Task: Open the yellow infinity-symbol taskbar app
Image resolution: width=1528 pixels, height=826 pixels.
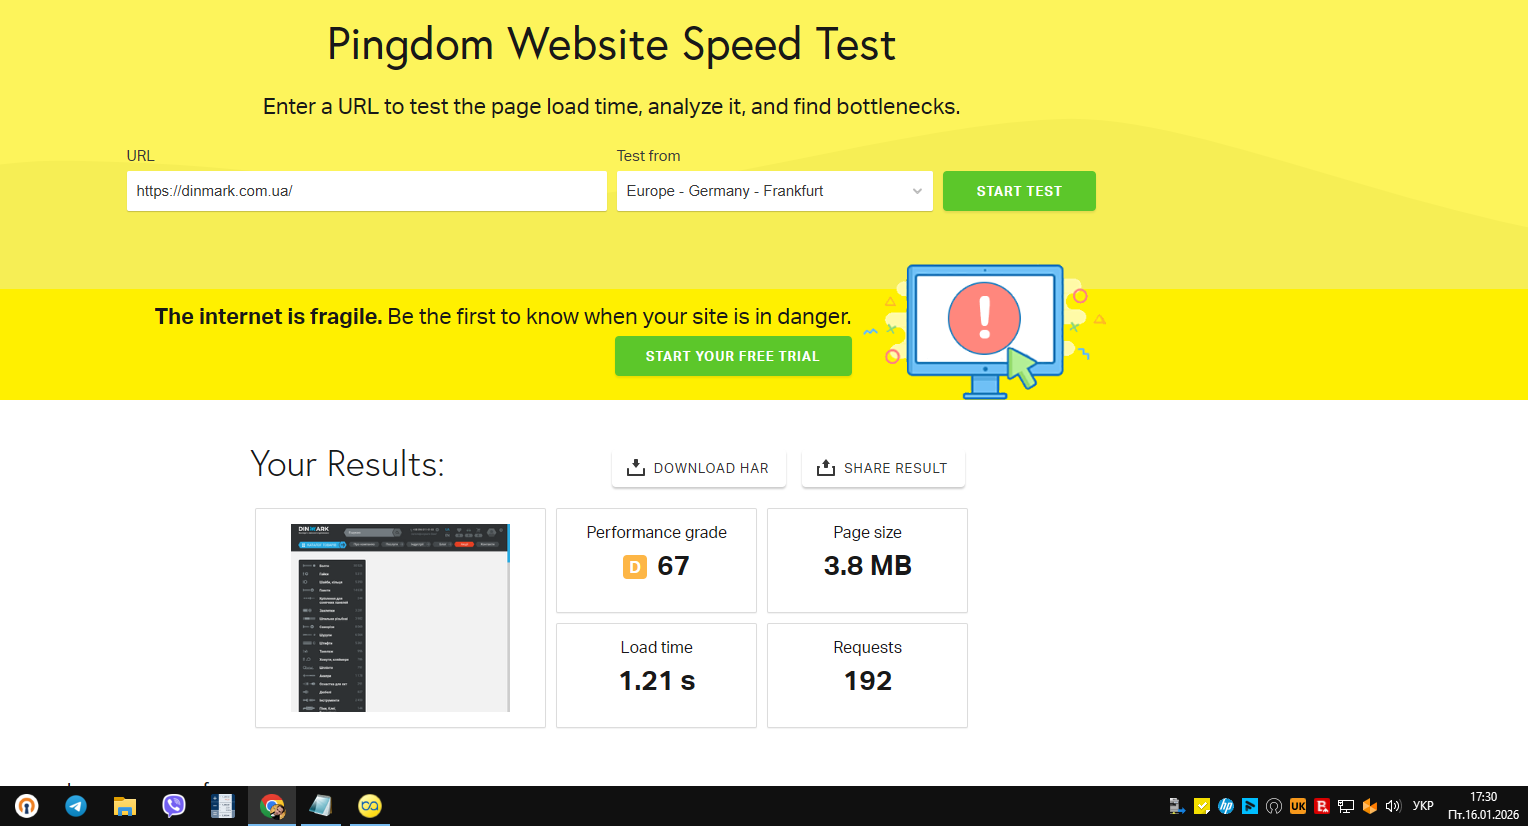Action: pyautogui.click(x=370, y=806)
